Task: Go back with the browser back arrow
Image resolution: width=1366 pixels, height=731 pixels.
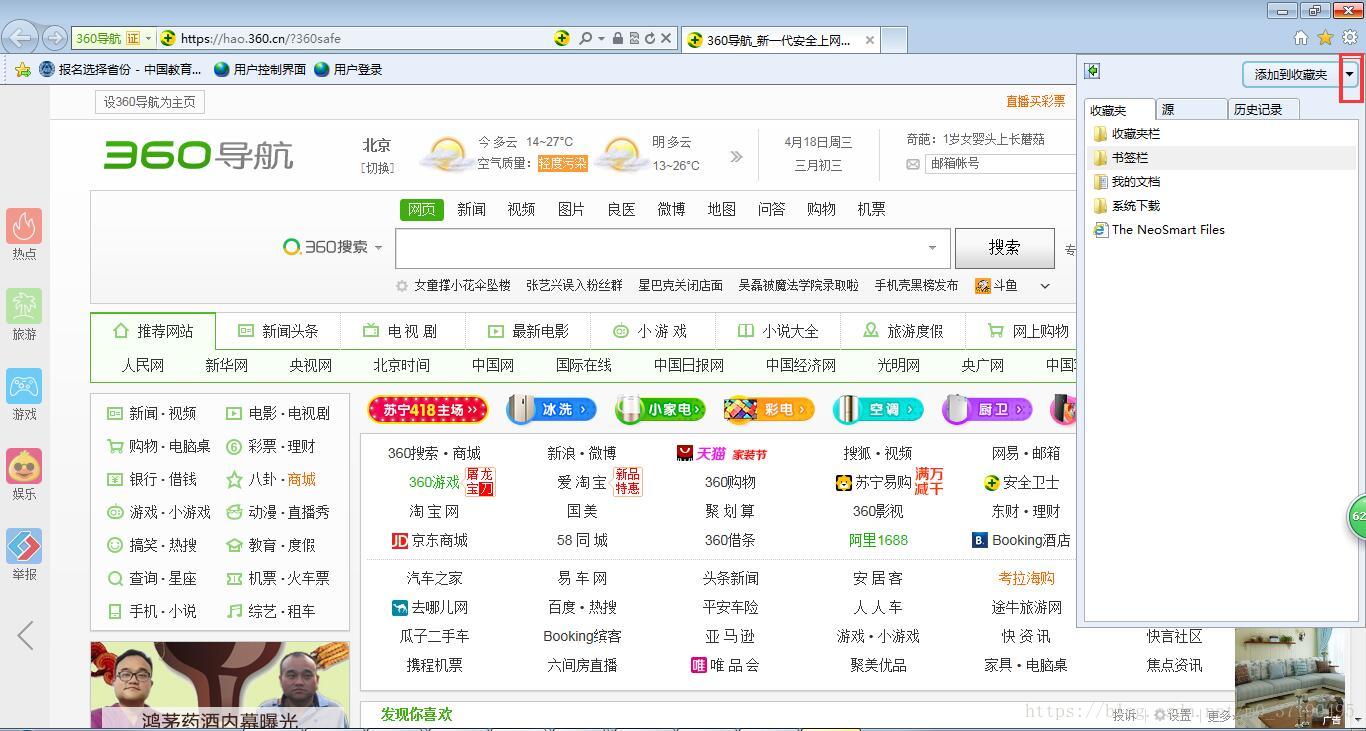Action: pos(20,38)
